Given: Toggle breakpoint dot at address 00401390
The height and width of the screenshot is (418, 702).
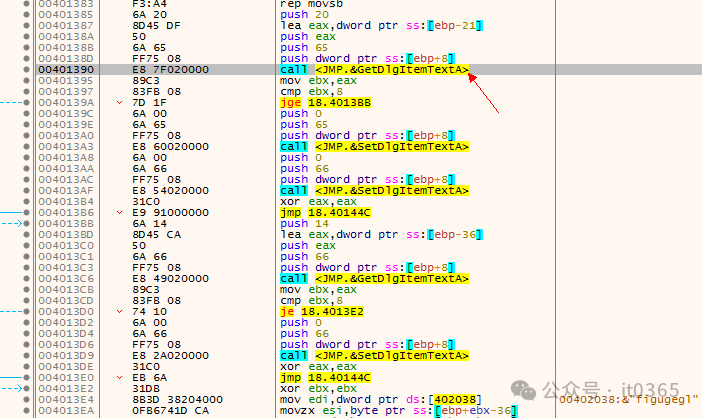Looking at the screenshot, I should click(x=27, y=70).
